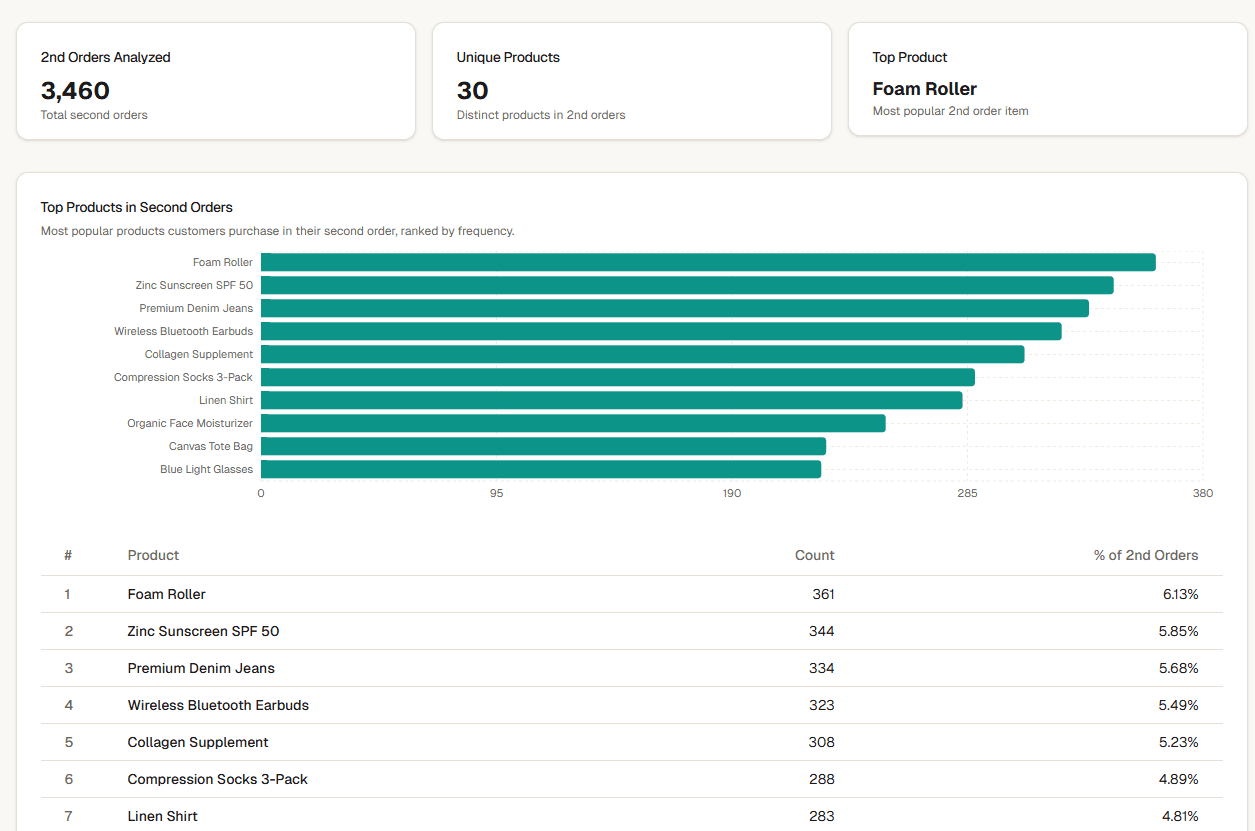Select the Top Product card
This screenshot has width=1255, height=831.
click(1047, 80)
